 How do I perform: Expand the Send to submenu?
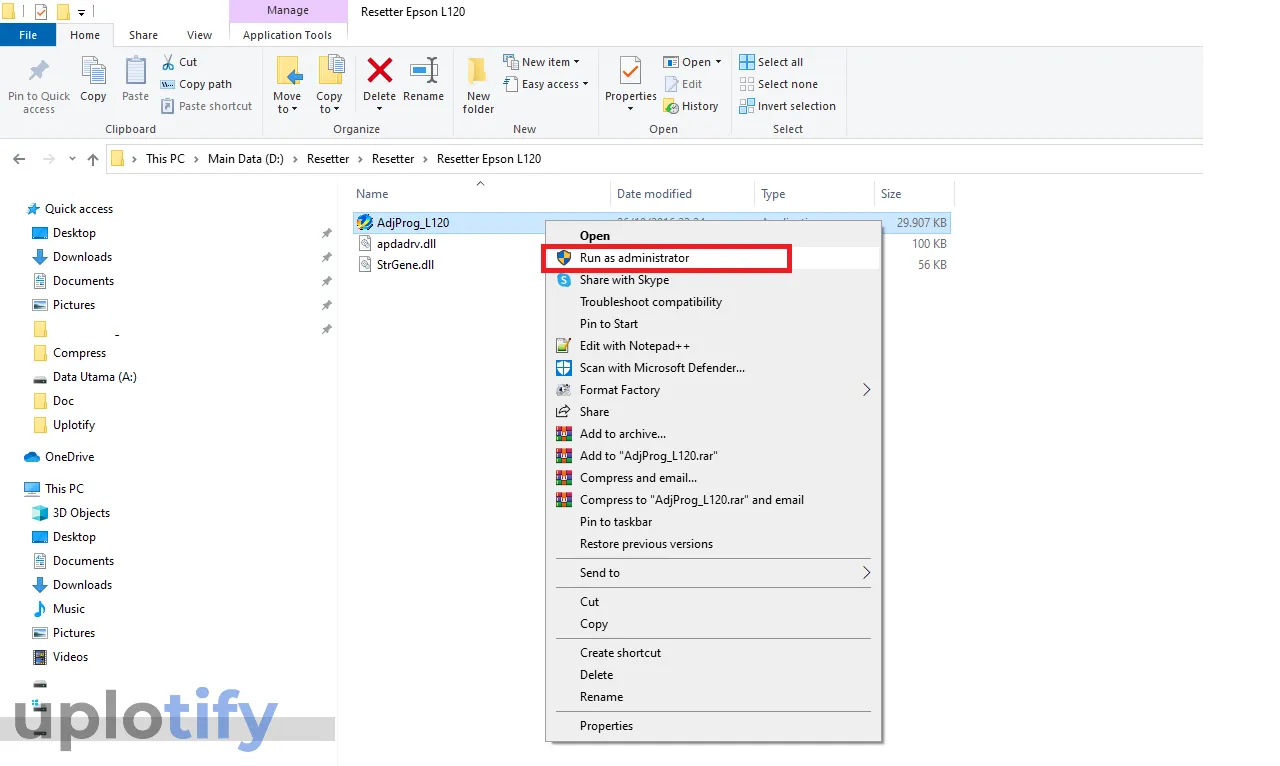point(713,573)
